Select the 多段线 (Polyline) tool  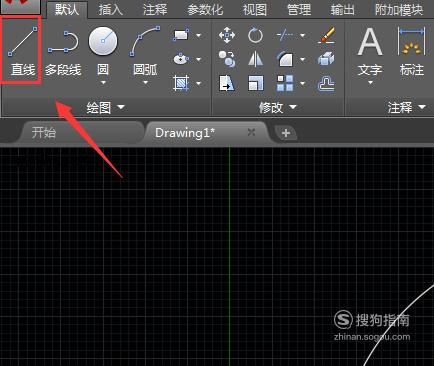(63, 53)
